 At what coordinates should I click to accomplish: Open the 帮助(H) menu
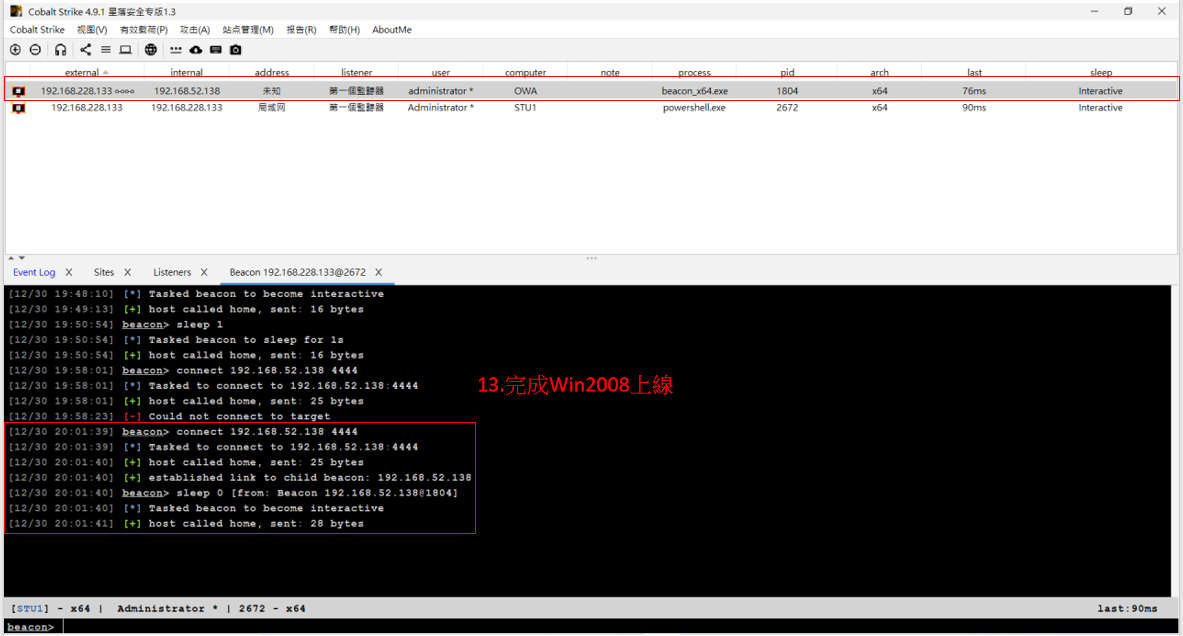click(x=344, y=29)
